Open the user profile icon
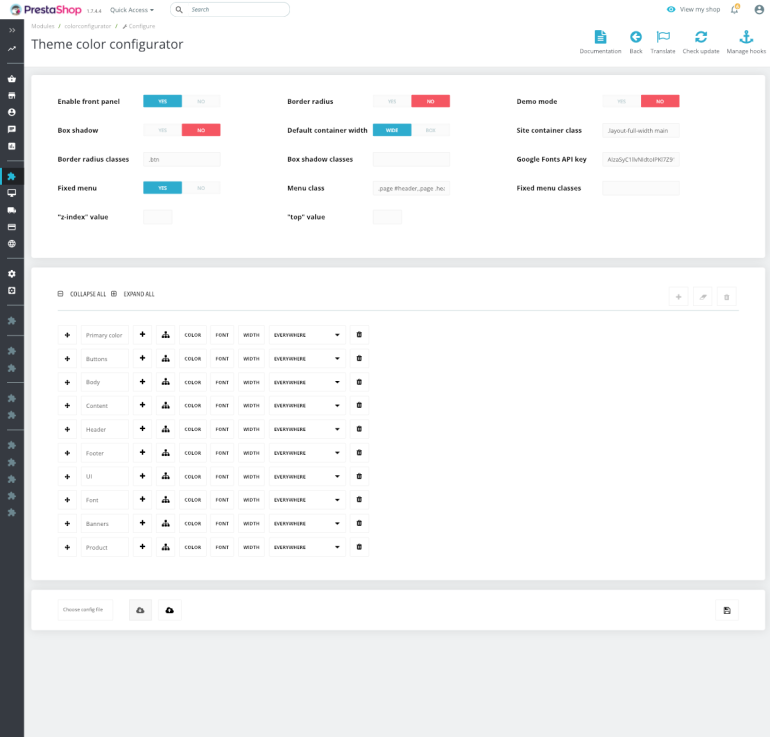Screen dimensions: 770x737 [x=759, y=9]
